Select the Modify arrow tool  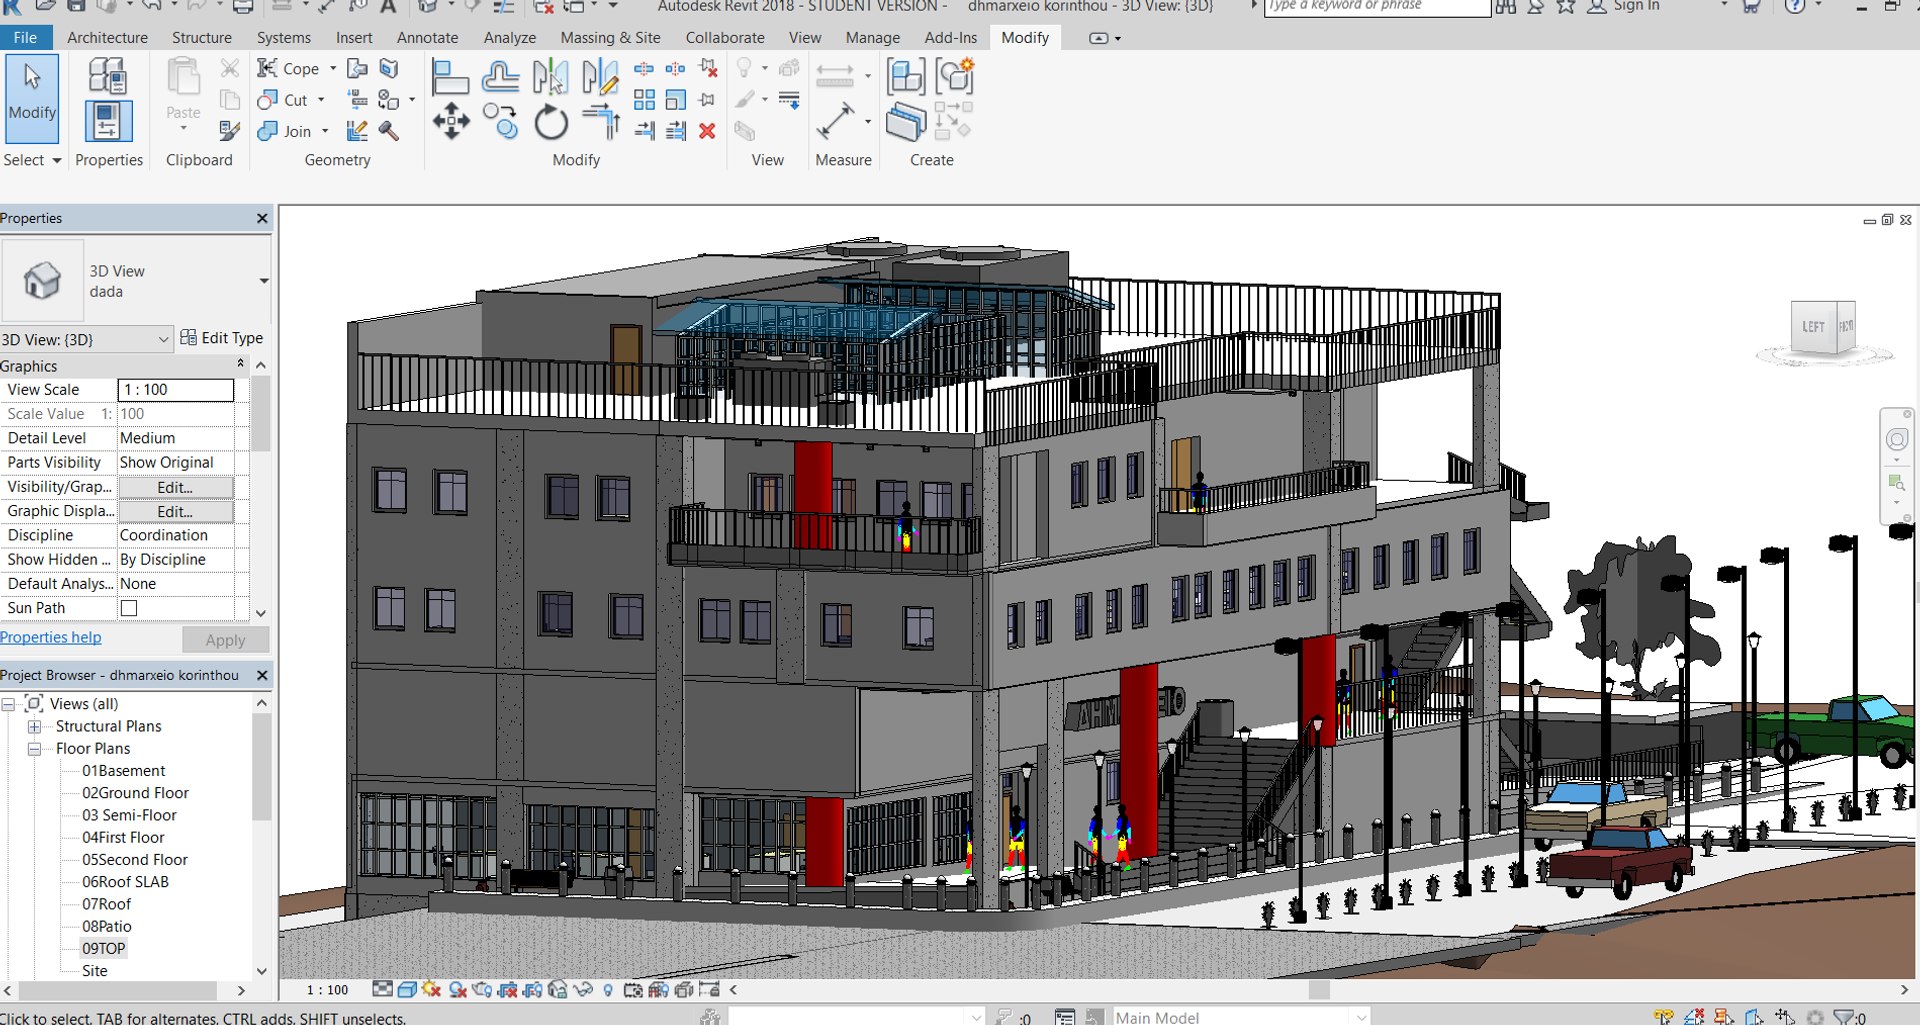32,98
